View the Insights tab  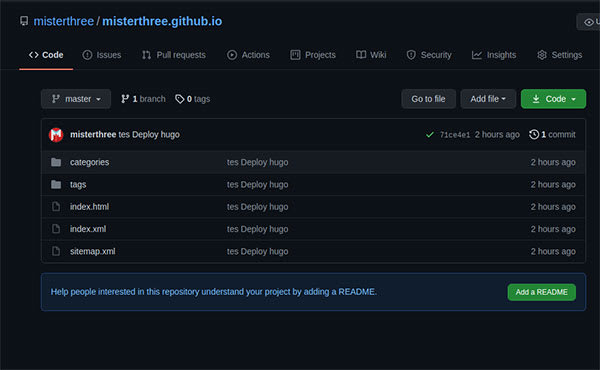pyautogui.click(x=494, y=55)
